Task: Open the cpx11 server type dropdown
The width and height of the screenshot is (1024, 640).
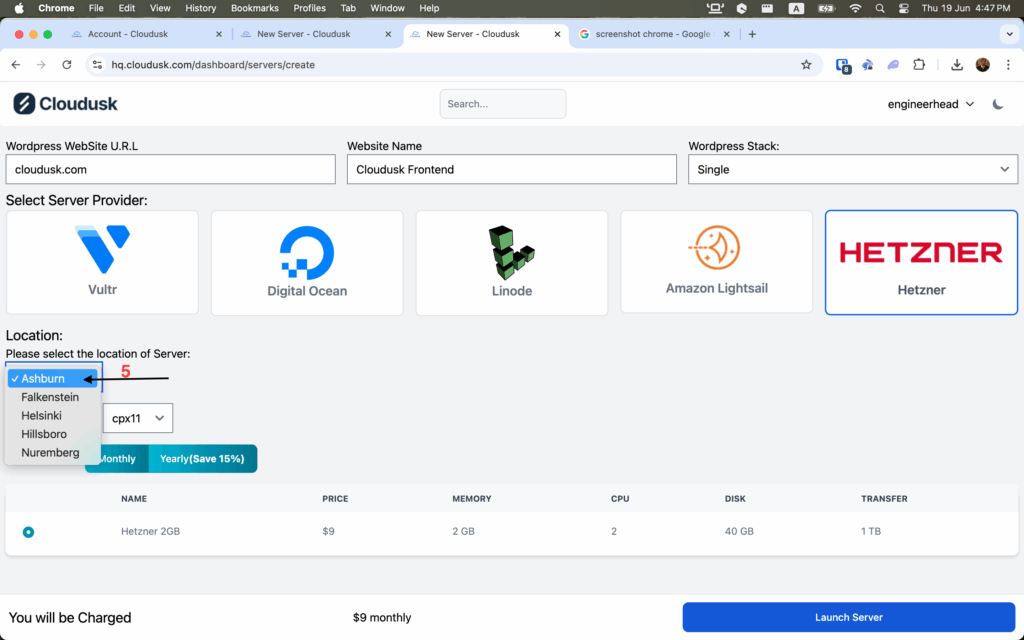Action: (x=138, y=418)
